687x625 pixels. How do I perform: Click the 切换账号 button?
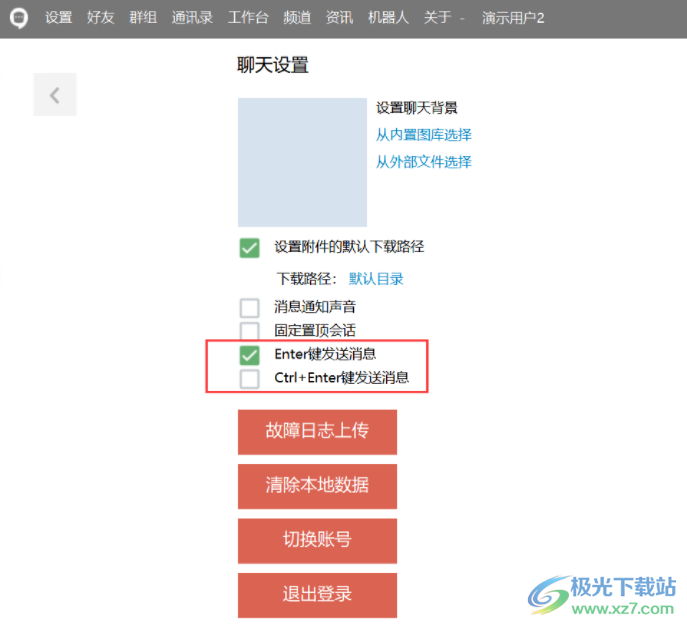(317, 540)
